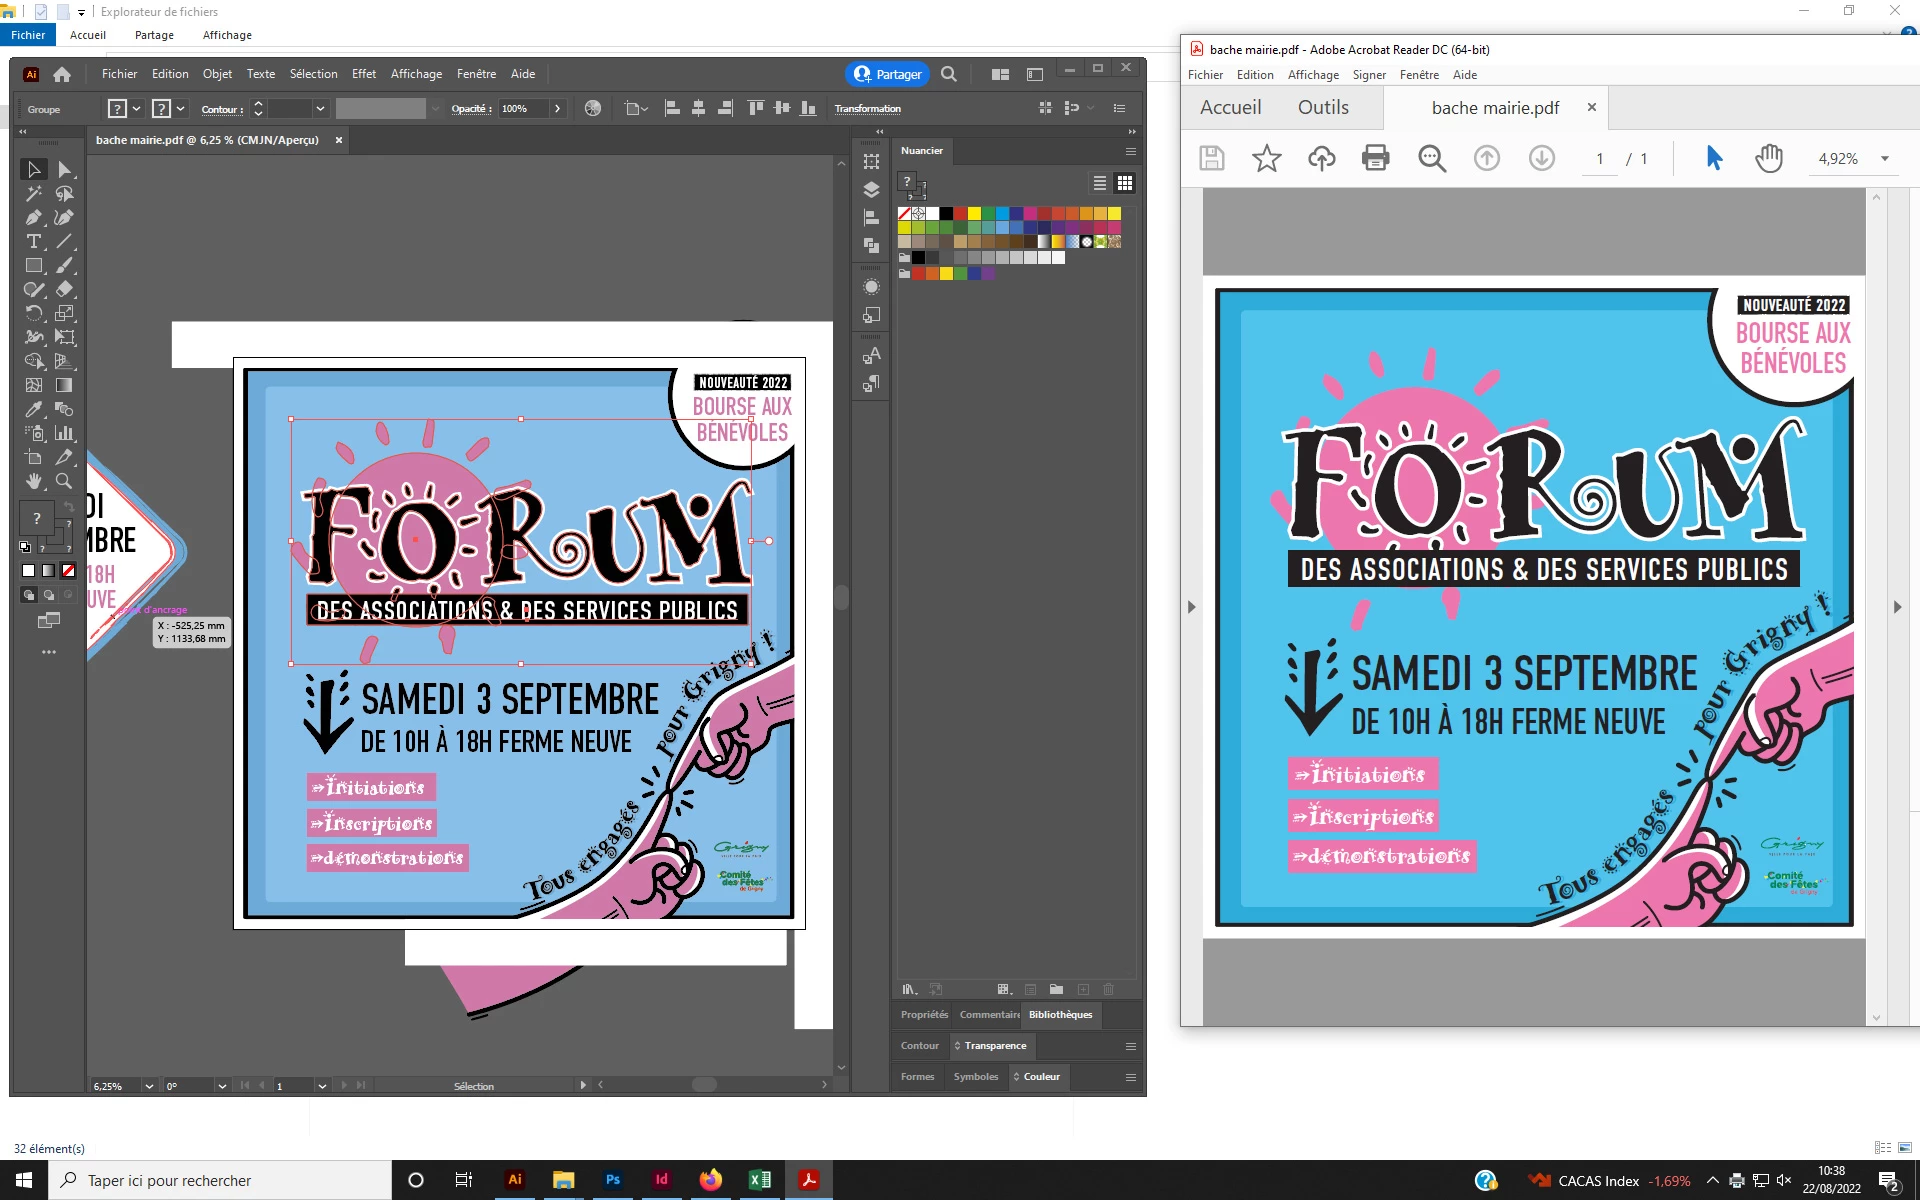The width and height of the screenshot is (1920, 1200).
Task: Set the fill to None mode
Action: (68, 570)
